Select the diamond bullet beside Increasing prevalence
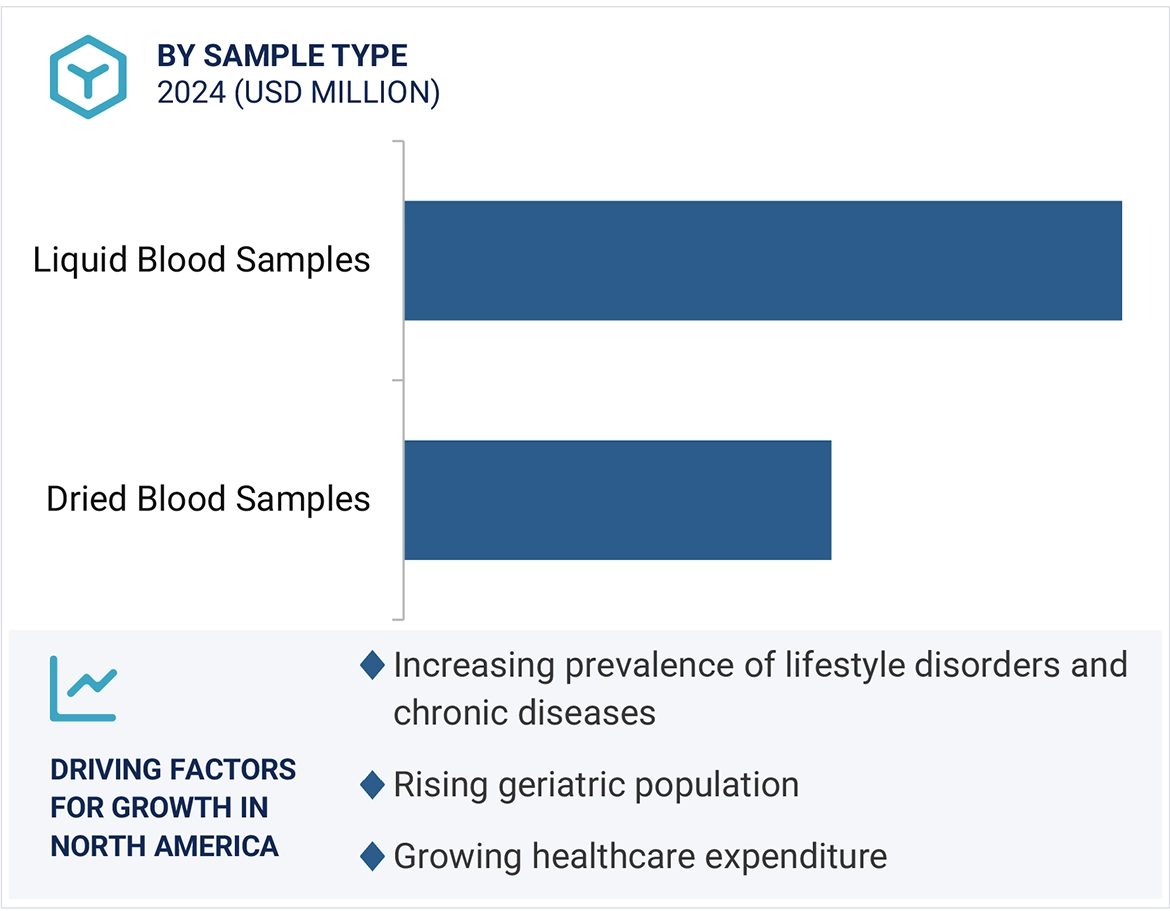Image resolution: width=1170 pixels, height=911 pixels. [x=372, y=665]
